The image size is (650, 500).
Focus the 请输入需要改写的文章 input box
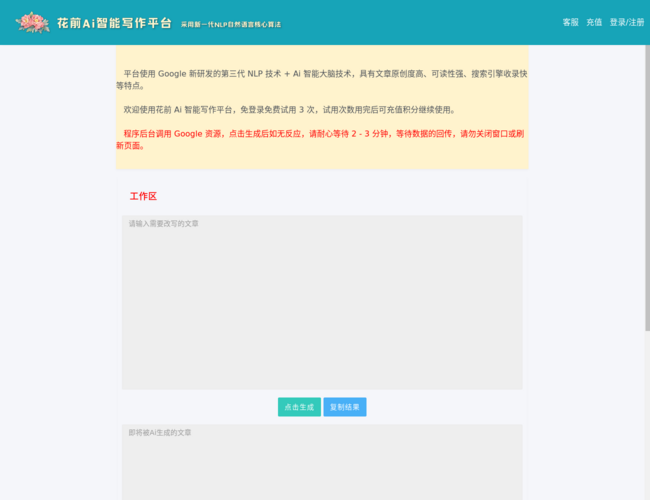tap(322, 302)
